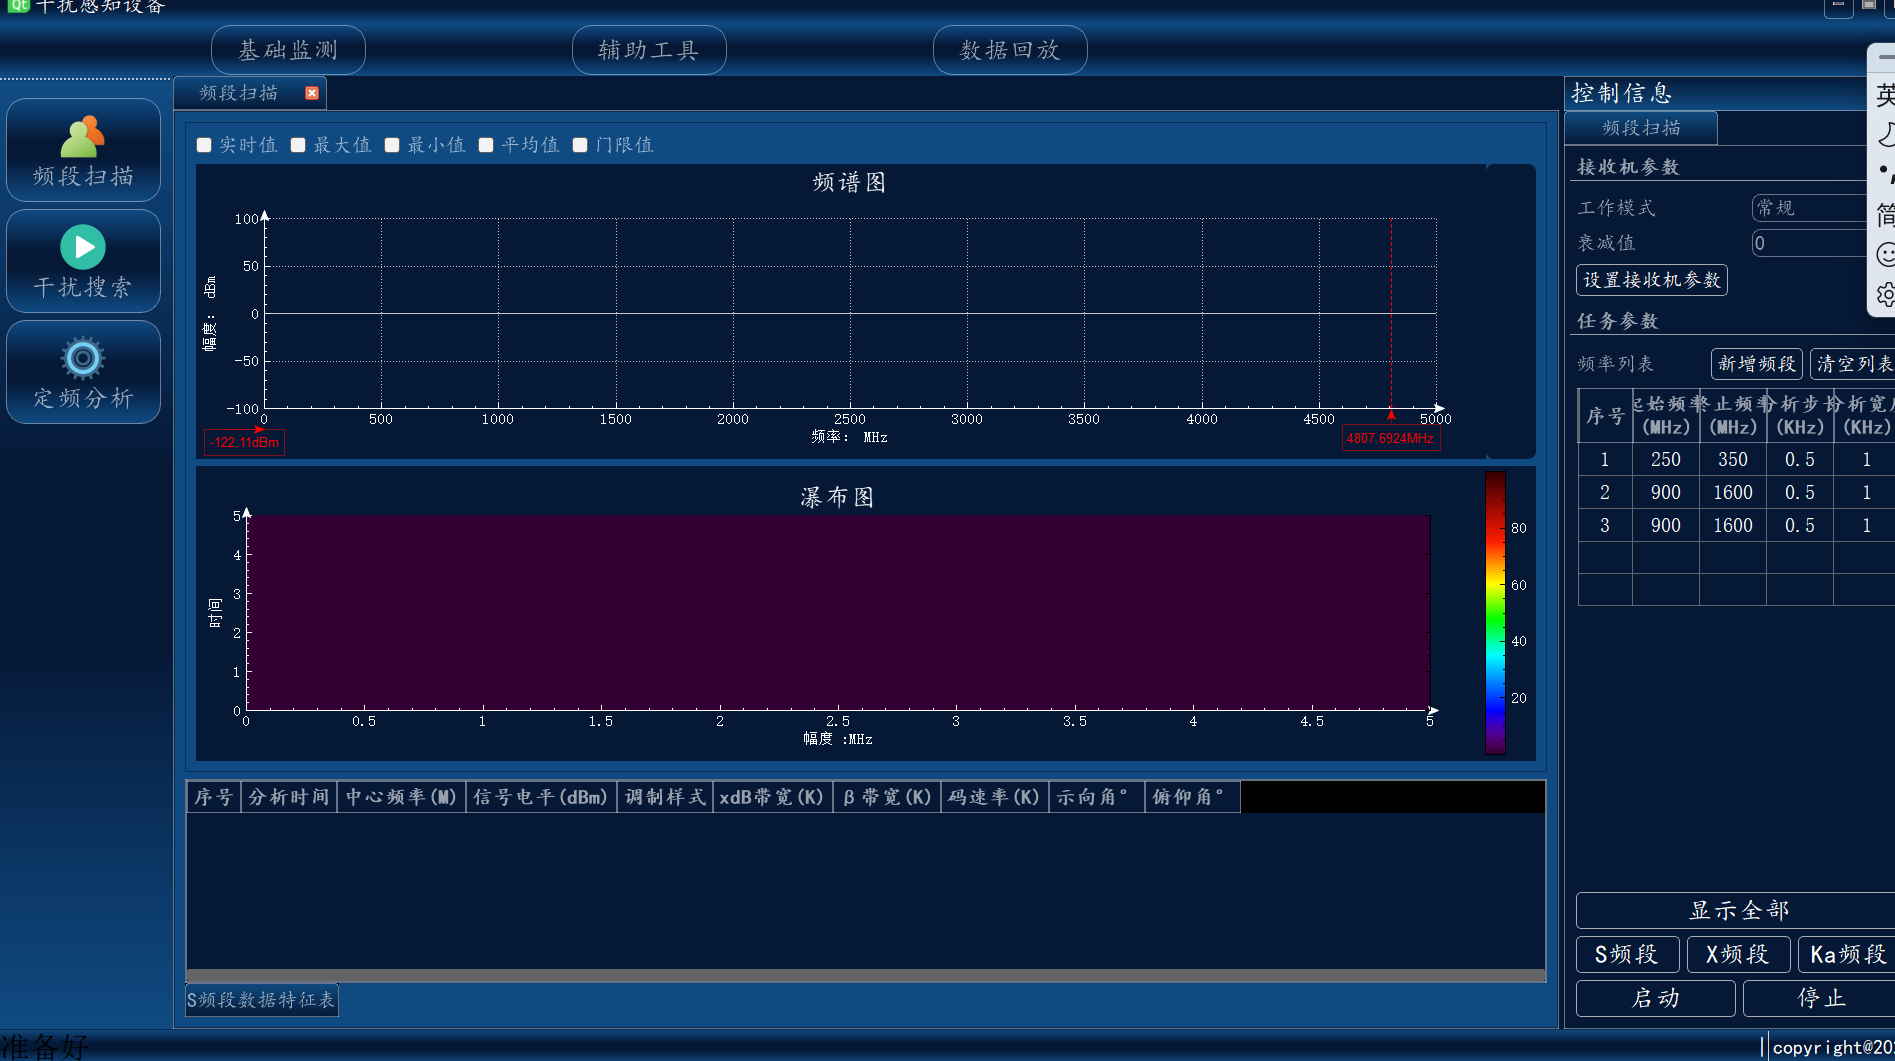Screen dimensions: 1895x1061
Task: Click the red frequency marker on spectrum axis
Action: (x=1390, y=414)
